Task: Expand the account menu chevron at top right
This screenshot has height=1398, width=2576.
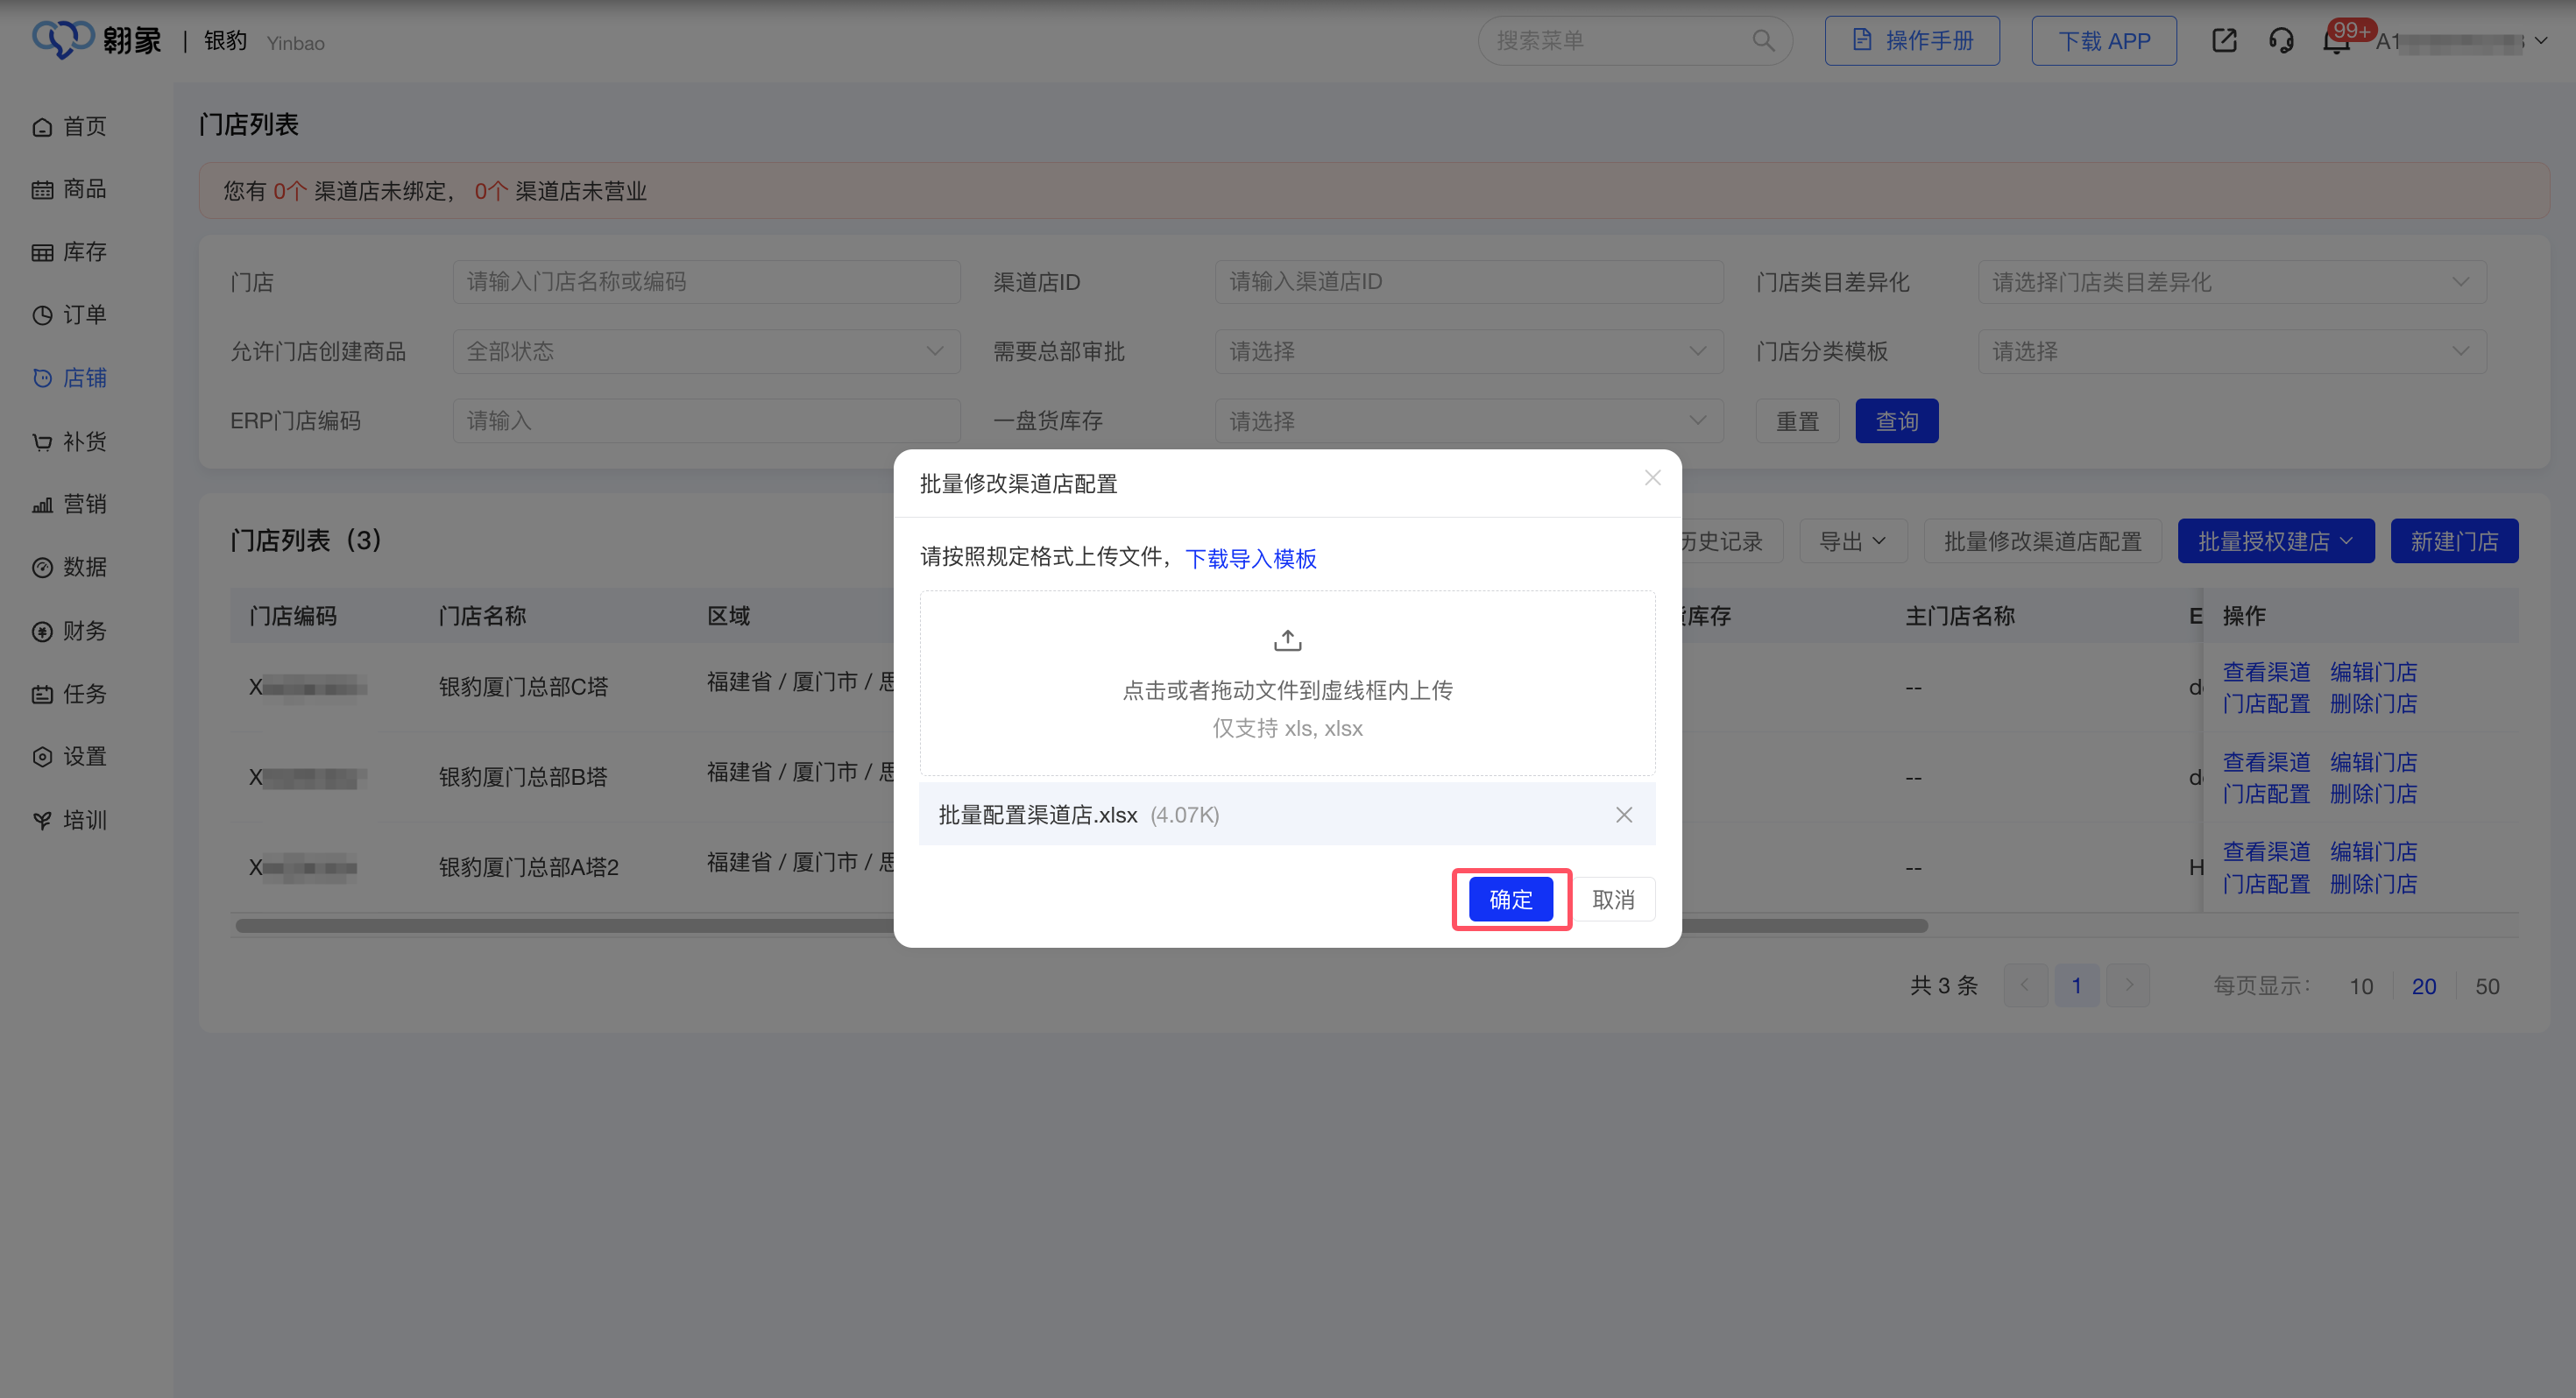Action: point(2543,41)
